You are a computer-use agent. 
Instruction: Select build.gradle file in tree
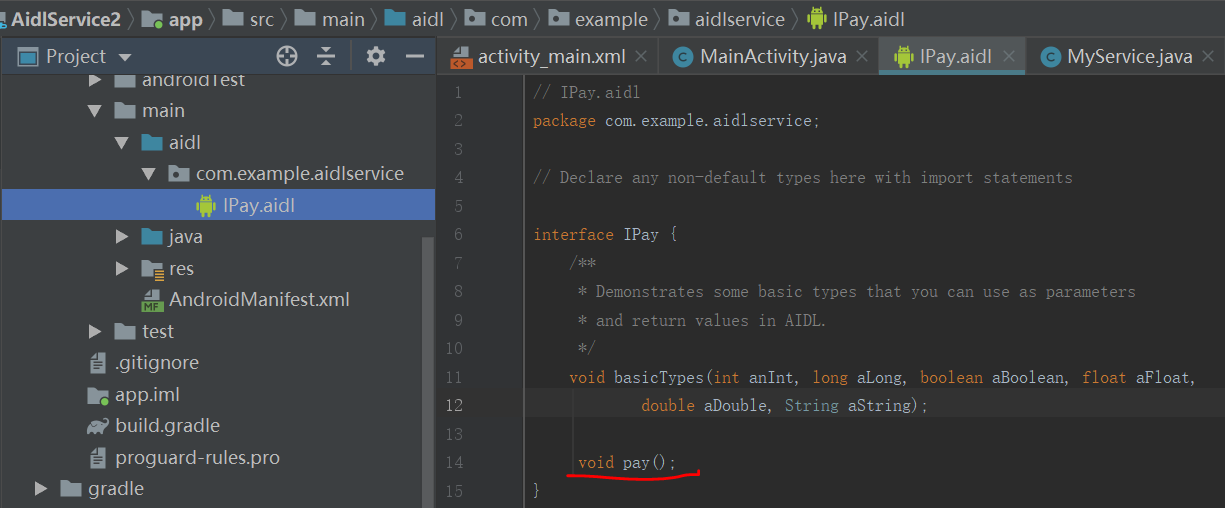[167, 426]
